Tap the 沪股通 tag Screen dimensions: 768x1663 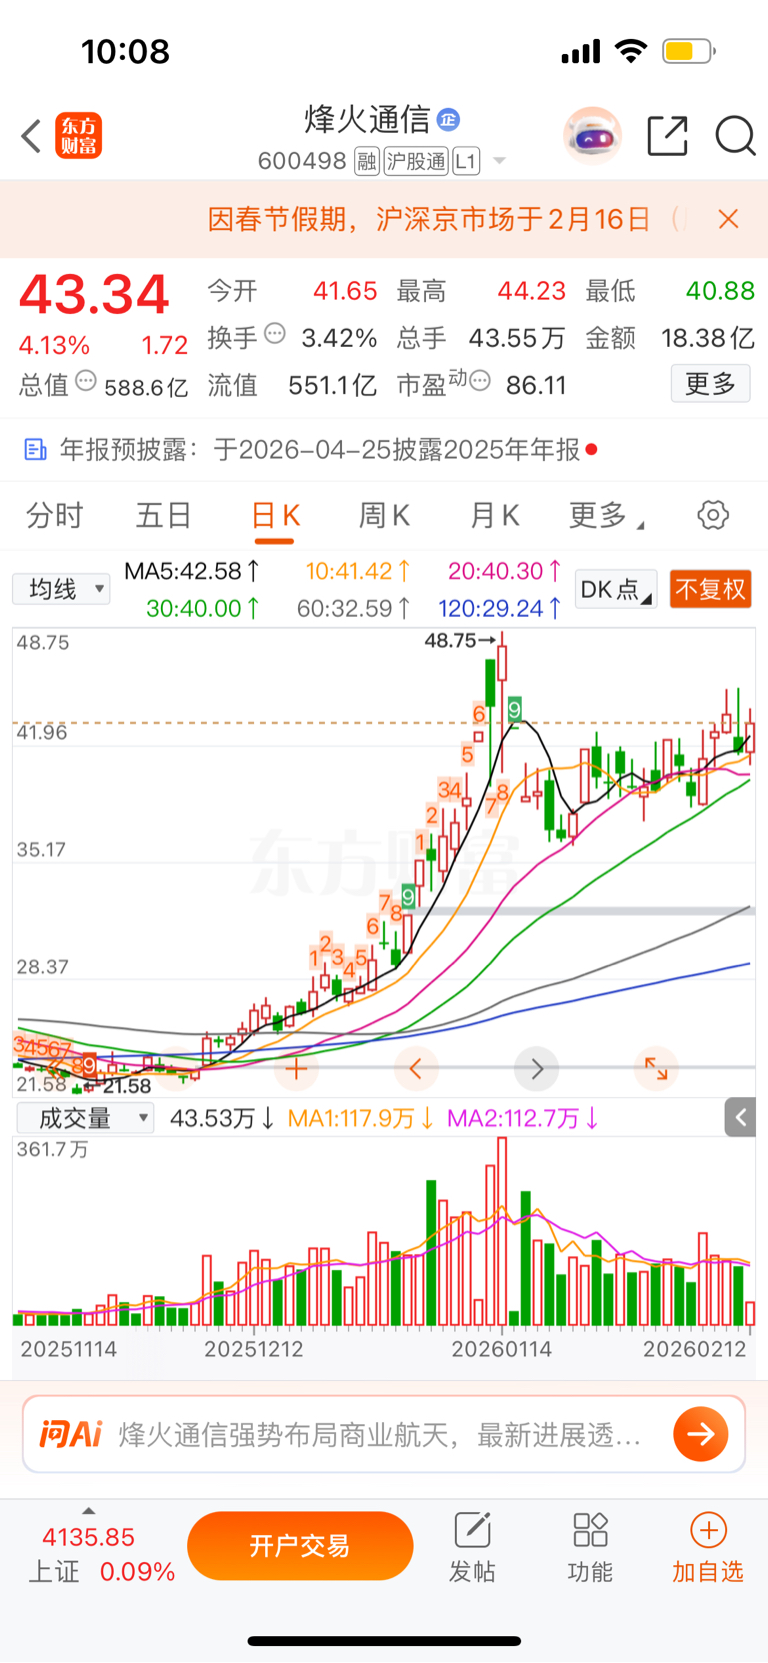[416, 161]
